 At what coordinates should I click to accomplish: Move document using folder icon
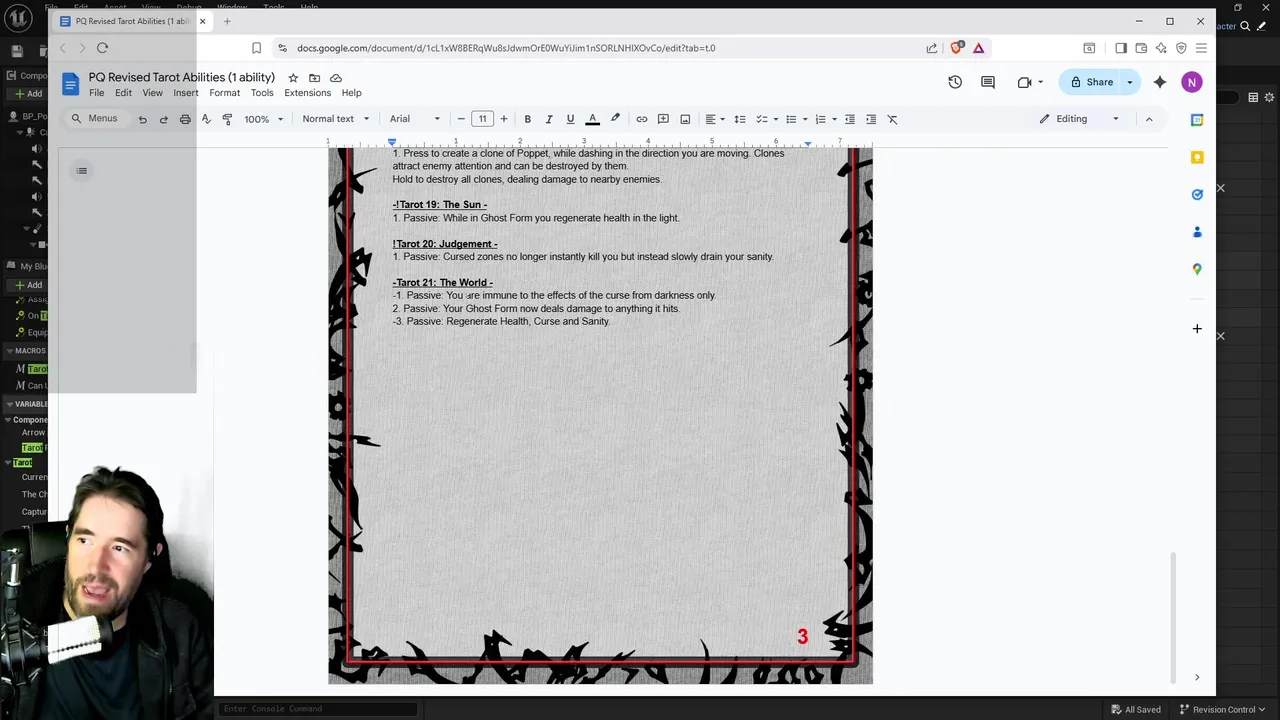pos(314,78)
